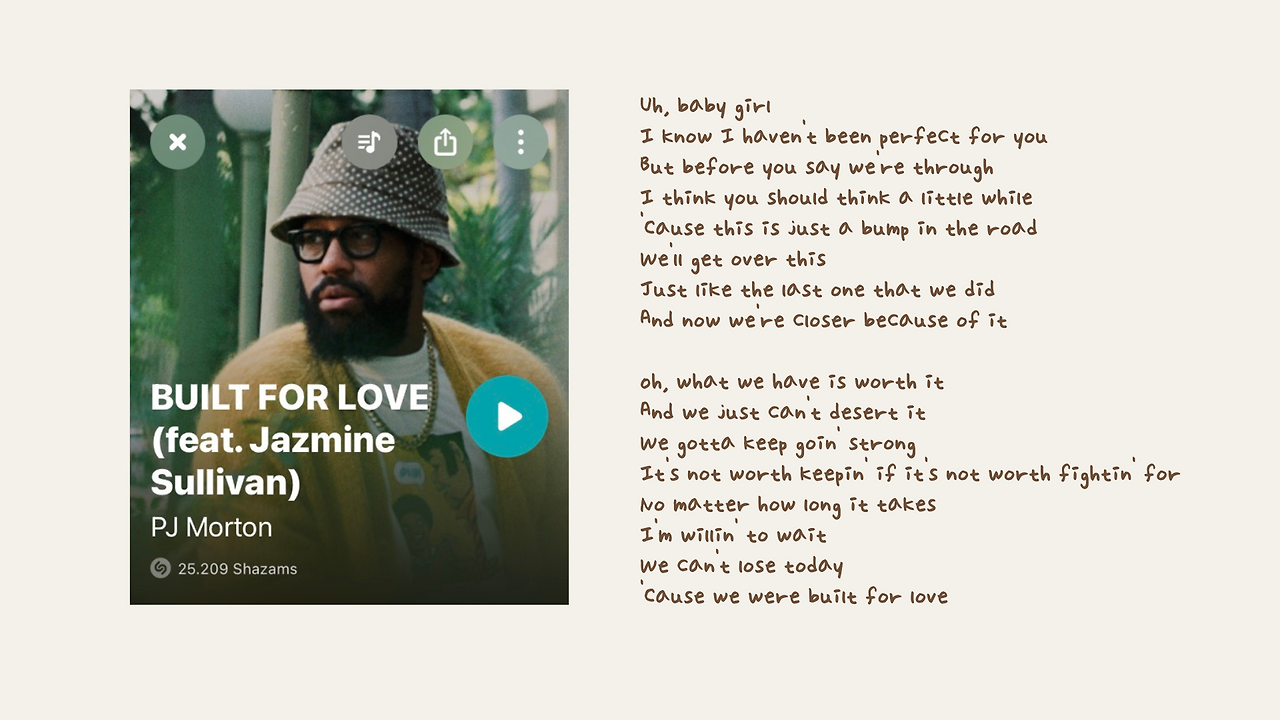
Task: Click final lyric 'Cause we were built for love'
Action: click(794, 596)
